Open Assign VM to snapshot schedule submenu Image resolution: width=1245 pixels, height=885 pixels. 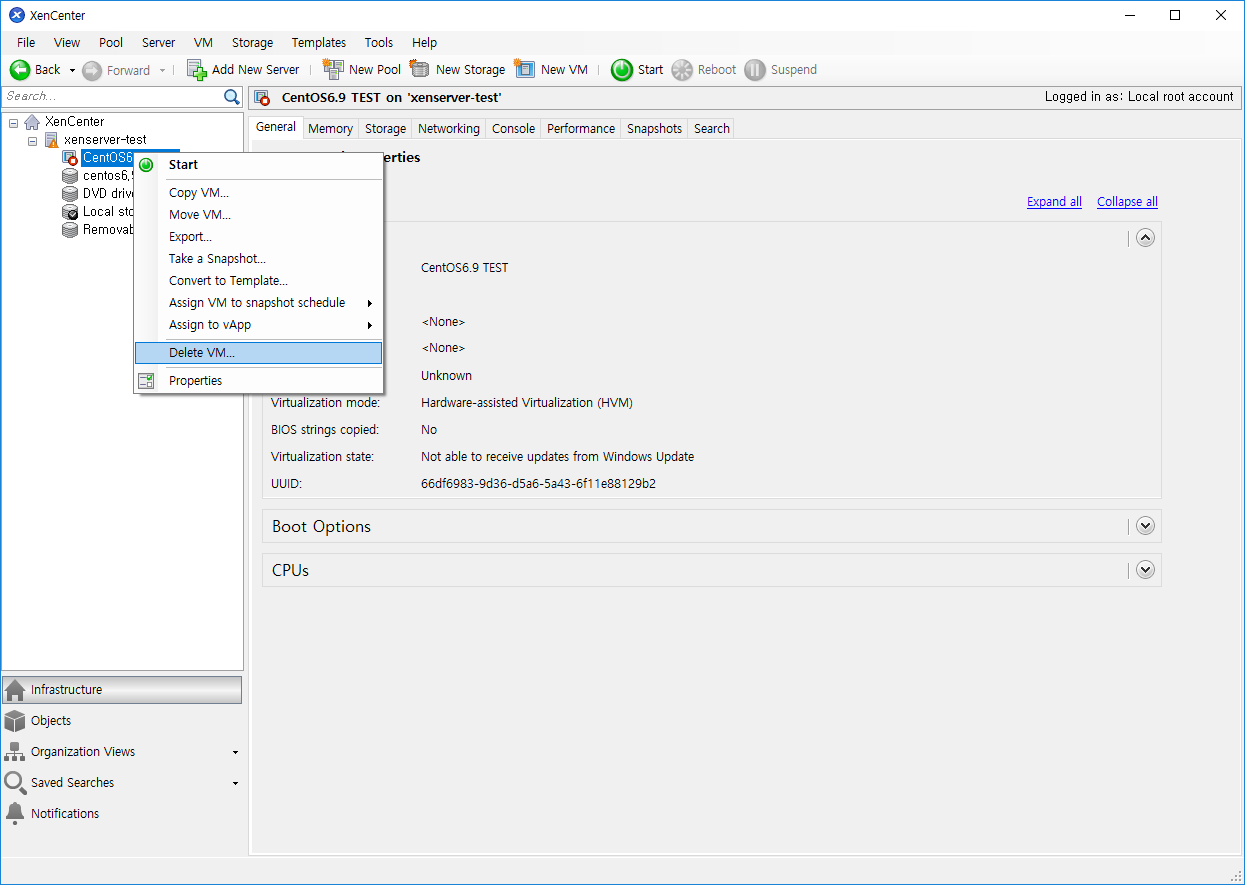259,303
